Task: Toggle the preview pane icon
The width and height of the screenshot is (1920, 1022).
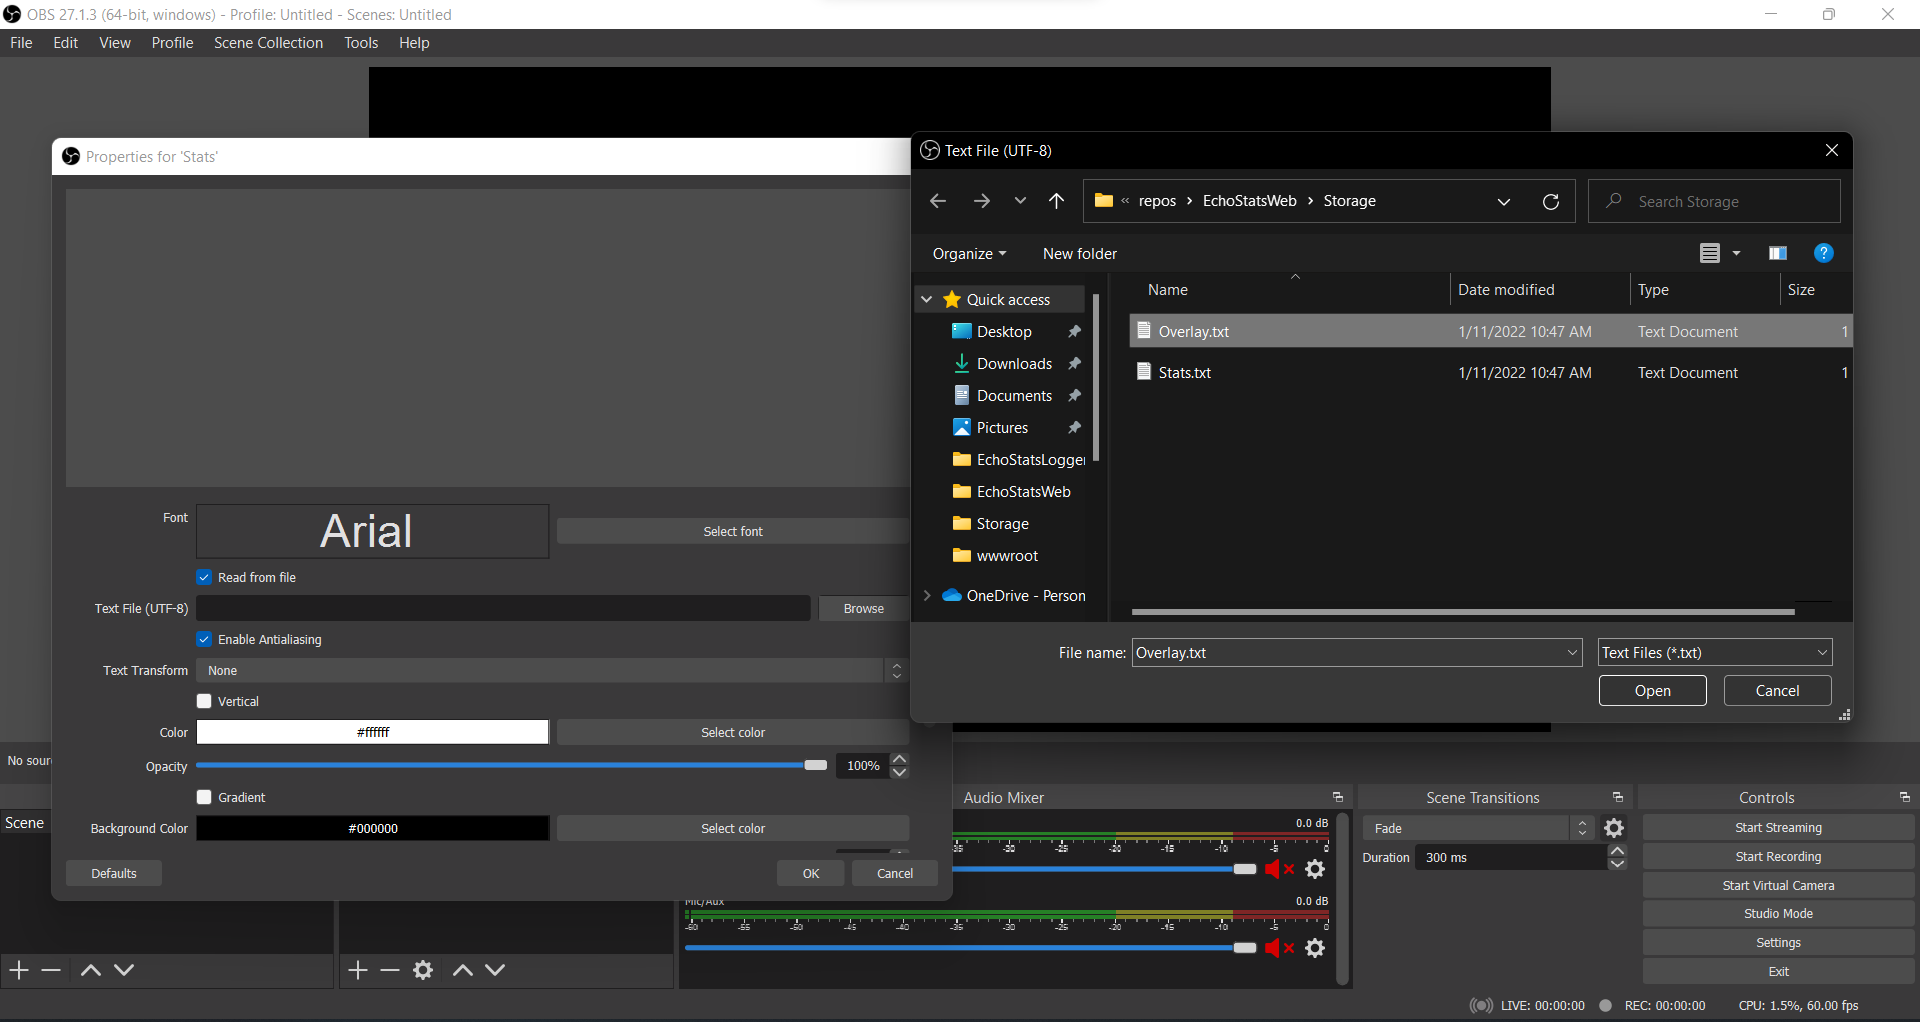Action: 1778,253
